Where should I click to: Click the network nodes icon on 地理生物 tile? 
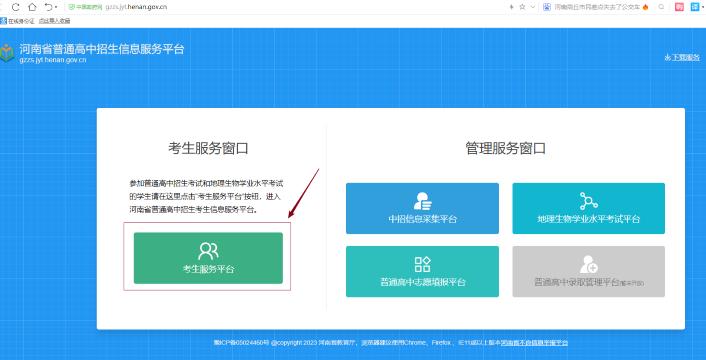pyautogui.click(x=588, y=201)
